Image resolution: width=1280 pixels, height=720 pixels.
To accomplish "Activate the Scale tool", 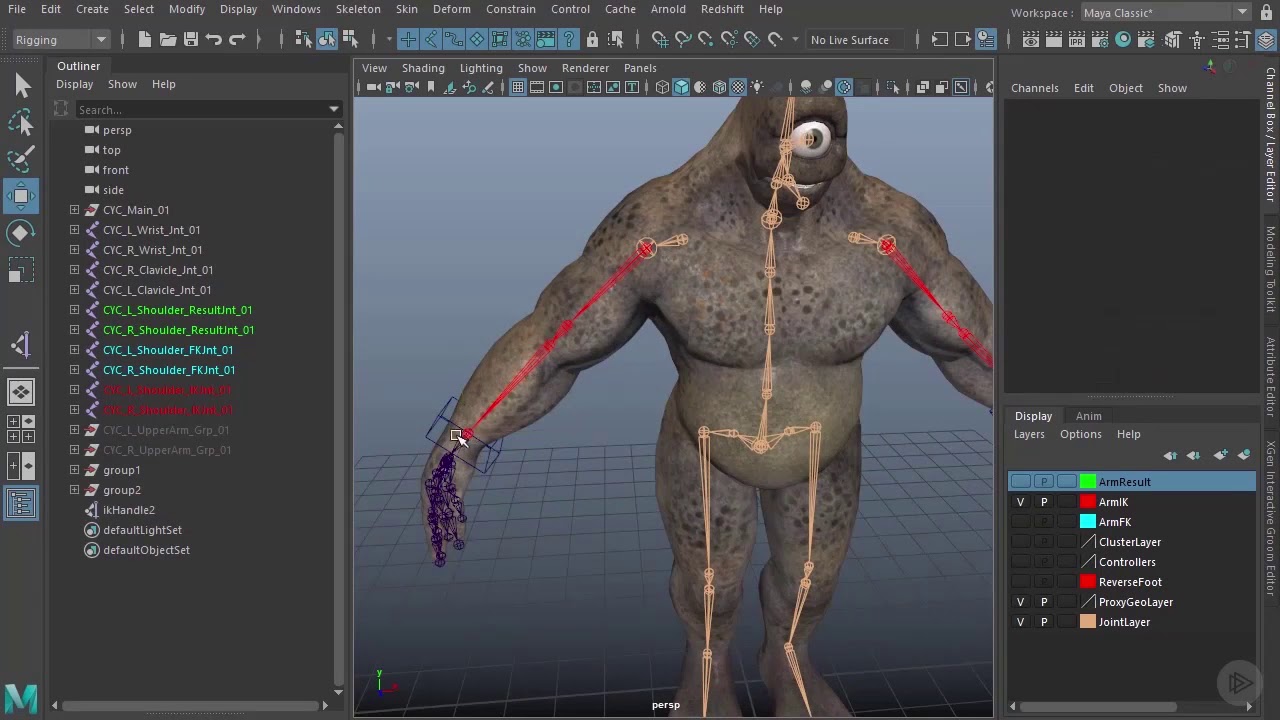I will (x=22, y=270).
